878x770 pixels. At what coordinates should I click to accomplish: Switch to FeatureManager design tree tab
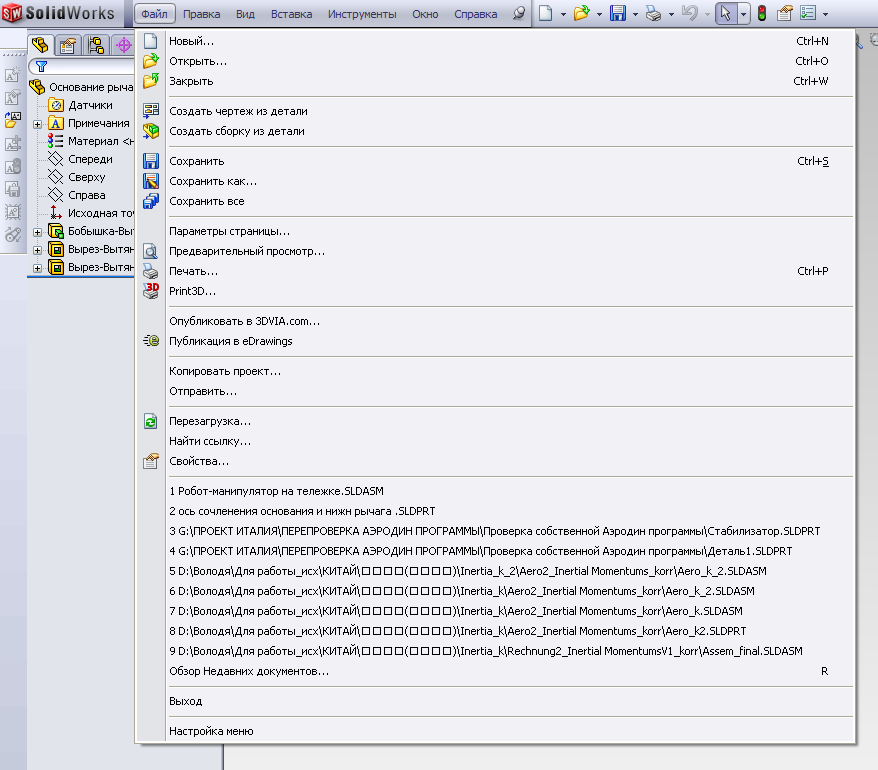click(40, 45)
